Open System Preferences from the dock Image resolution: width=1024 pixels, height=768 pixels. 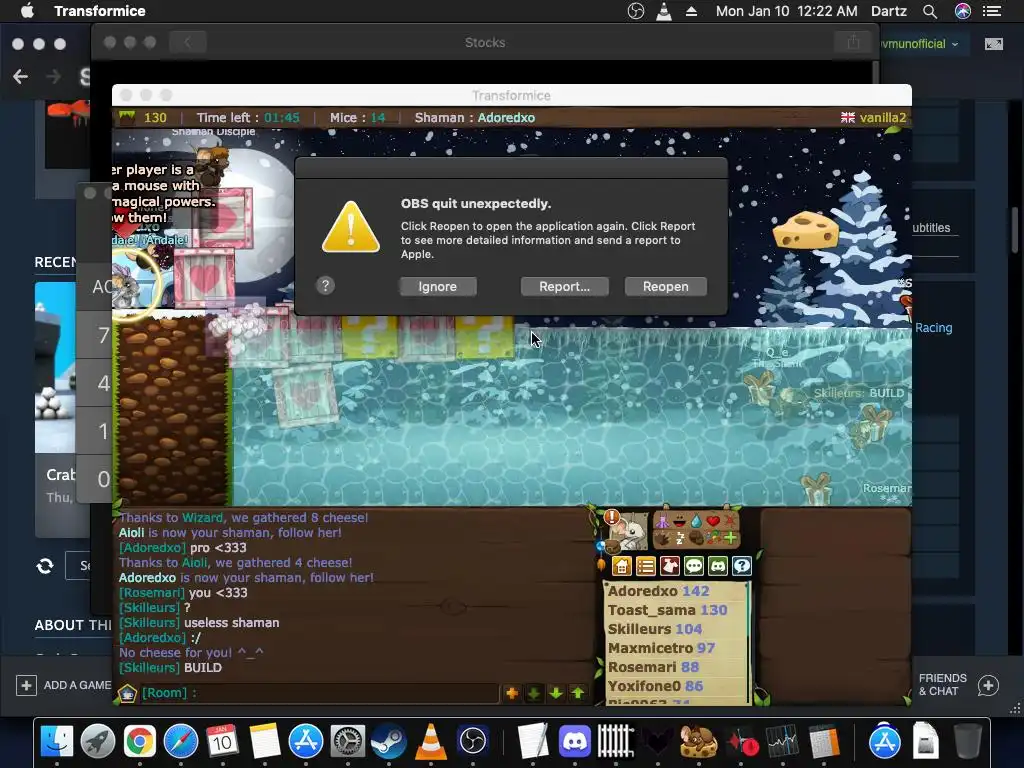(x=347, y=741)
